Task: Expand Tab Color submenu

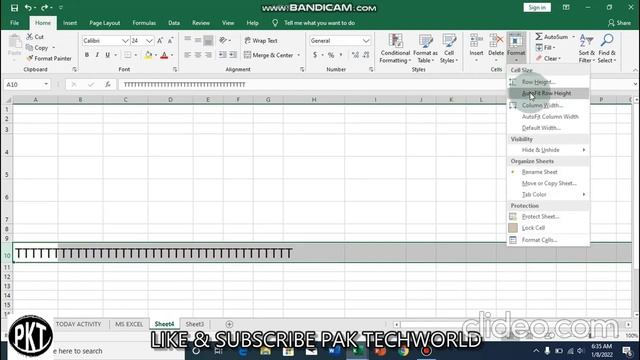Action: pyautogui.click(x=548, y=195)
